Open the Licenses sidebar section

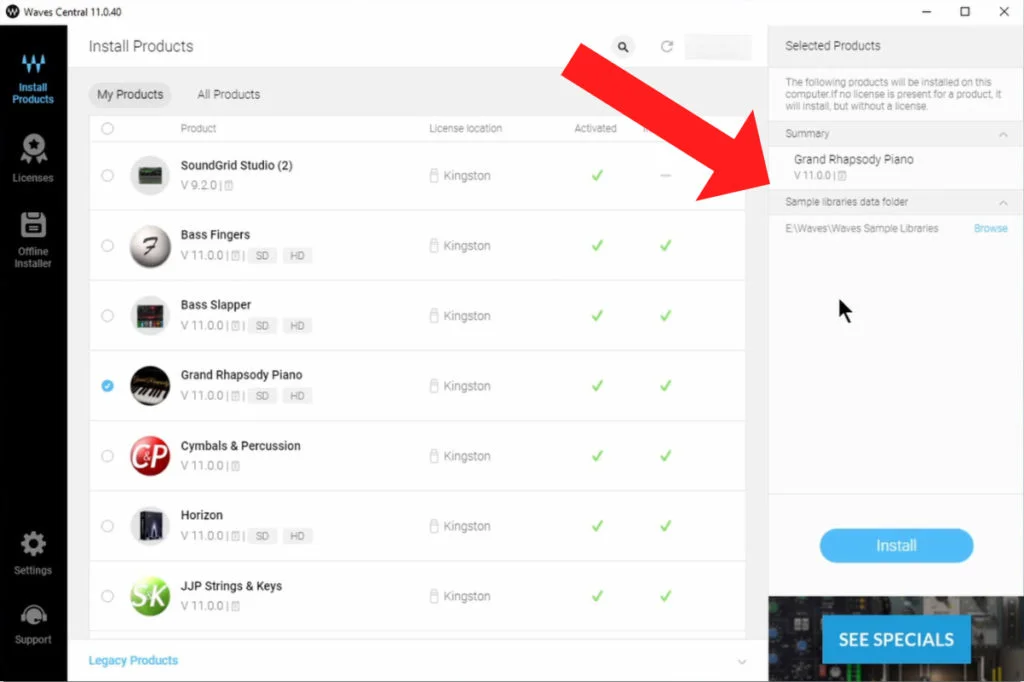[x=33, y=158]
